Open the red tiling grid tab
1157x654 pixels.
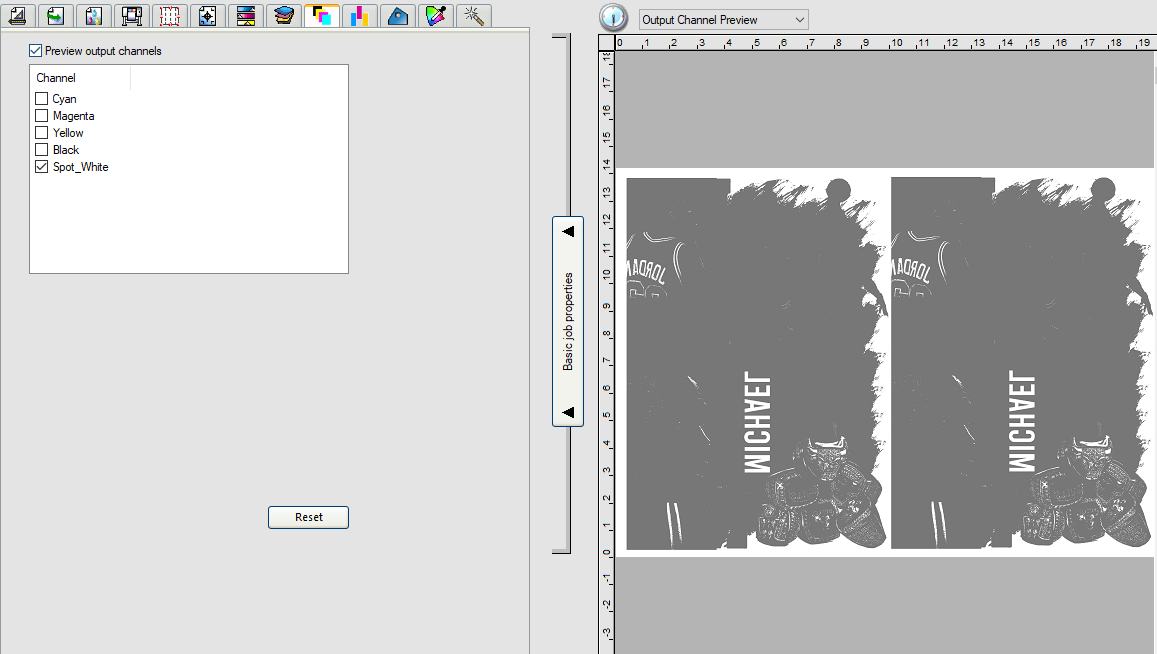tap(170, 16)
